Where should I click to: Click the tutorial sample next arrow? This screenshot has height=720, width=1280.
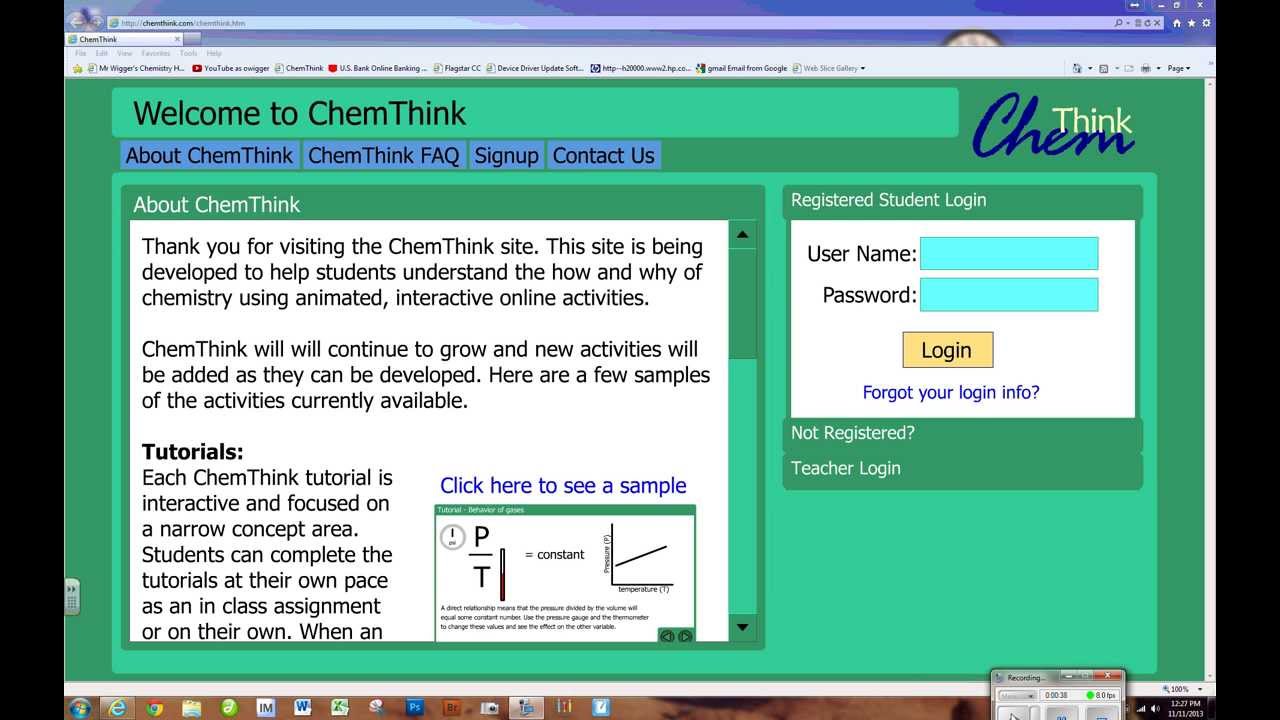click(684, 635)
